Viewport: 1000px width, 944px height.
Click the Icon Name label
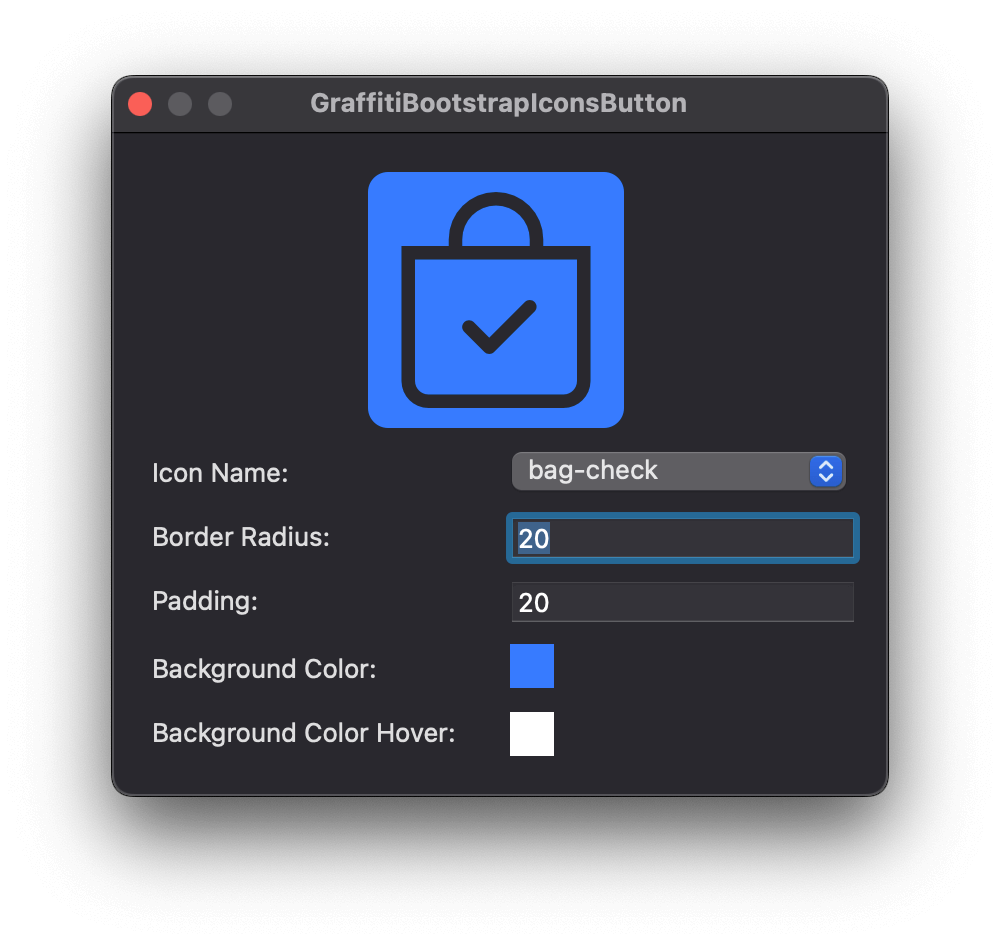point(220,473)
